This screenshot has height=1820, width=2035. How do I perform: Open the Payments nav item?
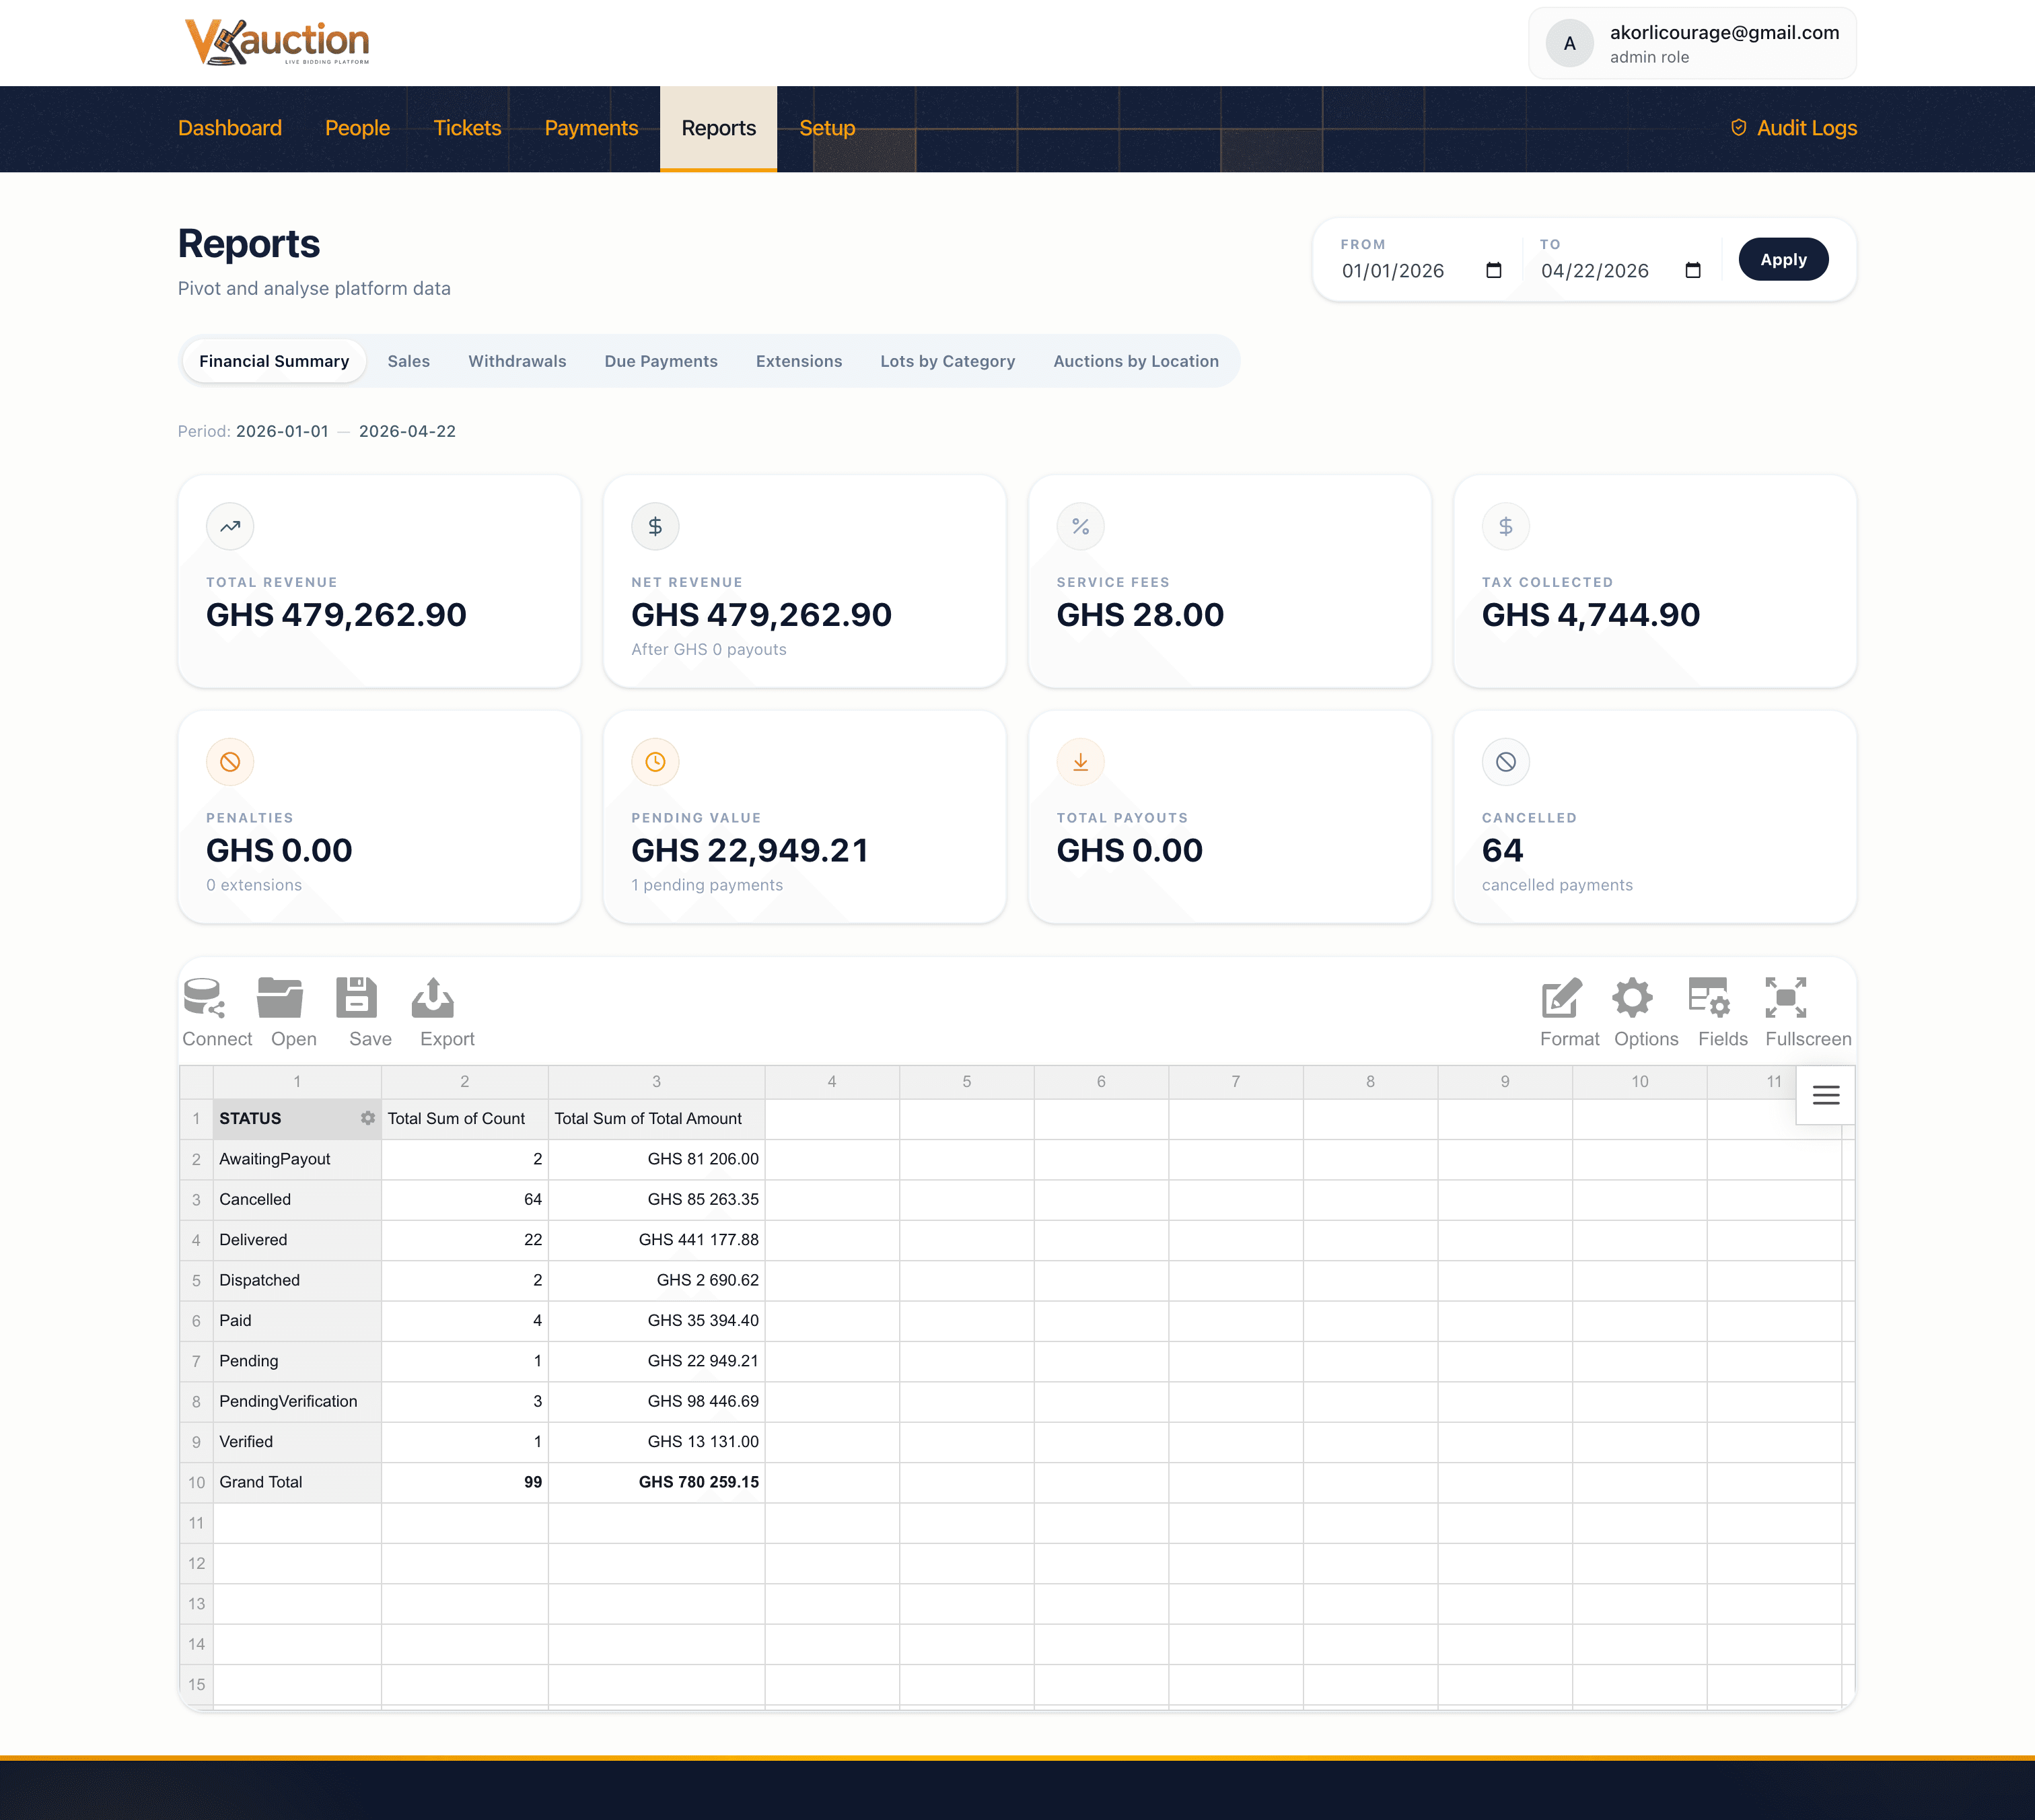(x=591, y=128)
